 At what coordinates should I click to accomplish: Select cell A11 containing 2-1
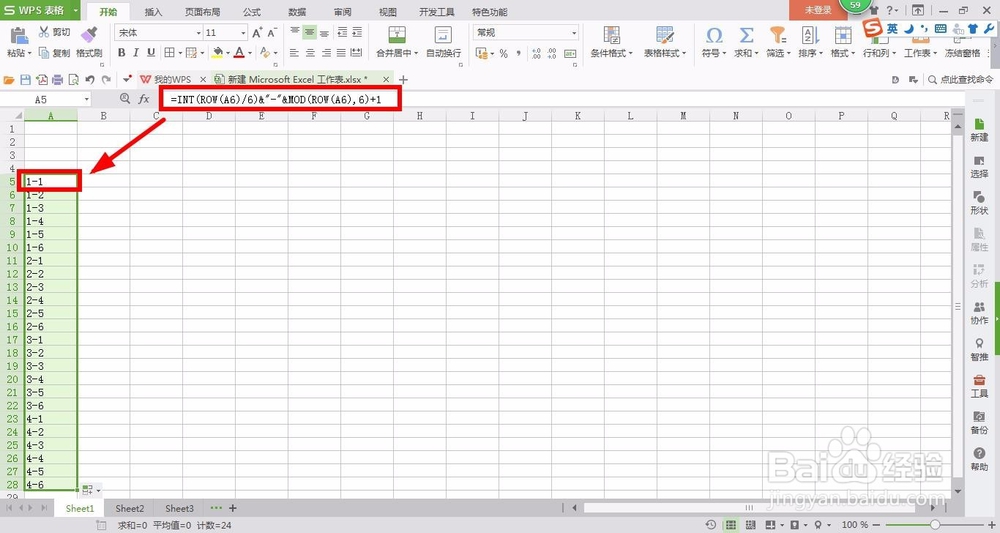[51, 261]
